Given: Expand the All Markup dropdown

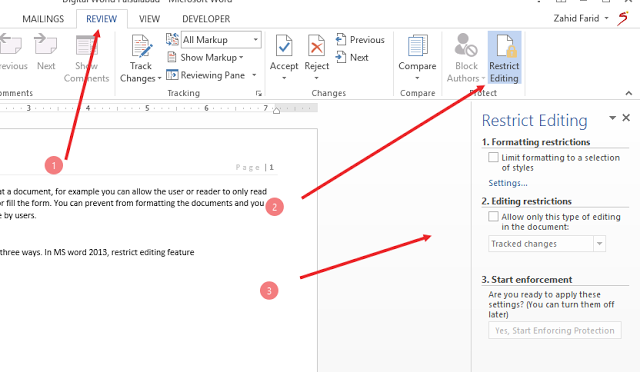Looking at the screenshot, I should click(221, 40).
